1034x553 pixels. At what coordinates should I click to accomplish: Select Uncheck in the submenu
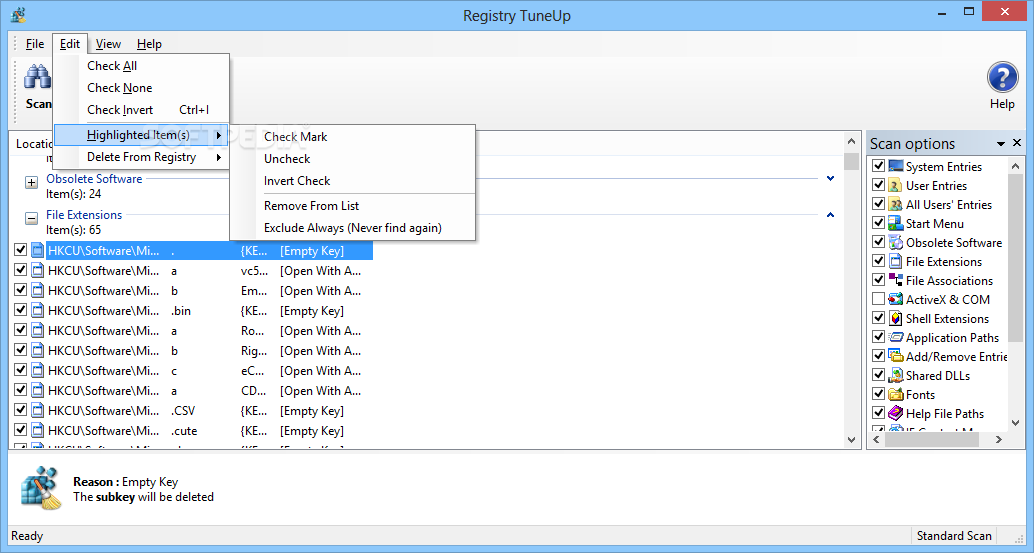tap(352, 158)
